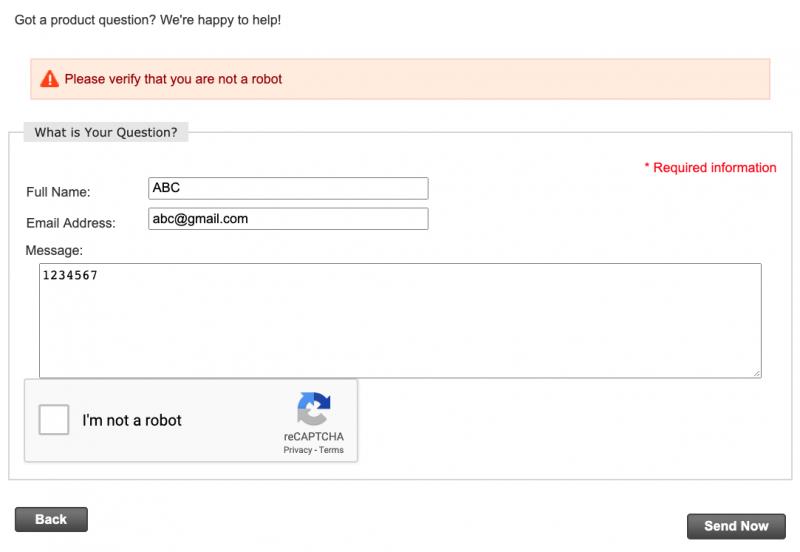Focus the Full Name input field
800x552 pixels.
(288, 188)
